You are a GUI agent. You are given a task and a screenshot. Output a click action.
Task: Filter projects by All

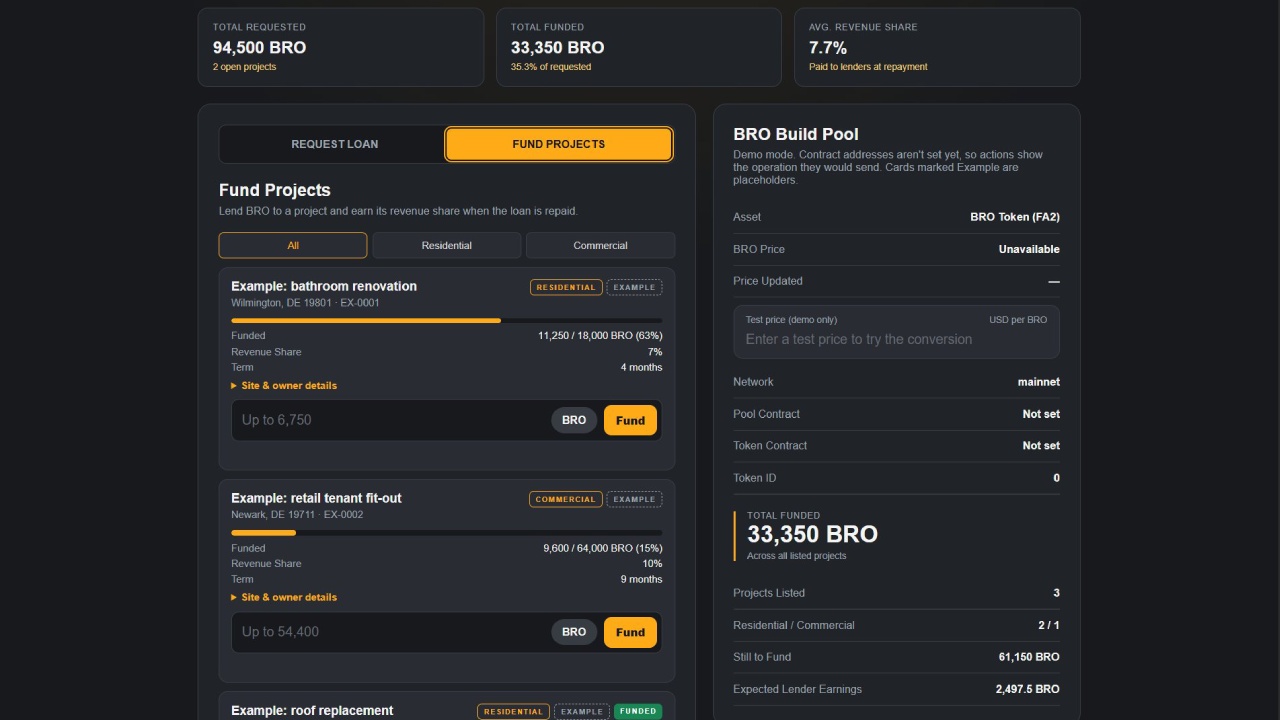293,245
